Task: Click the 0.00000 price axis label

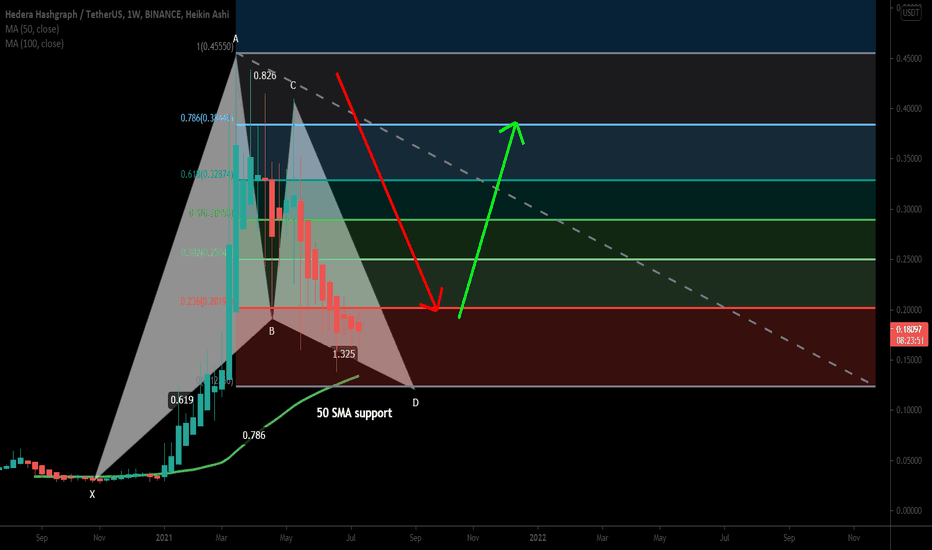Action: tap(909, 511)
